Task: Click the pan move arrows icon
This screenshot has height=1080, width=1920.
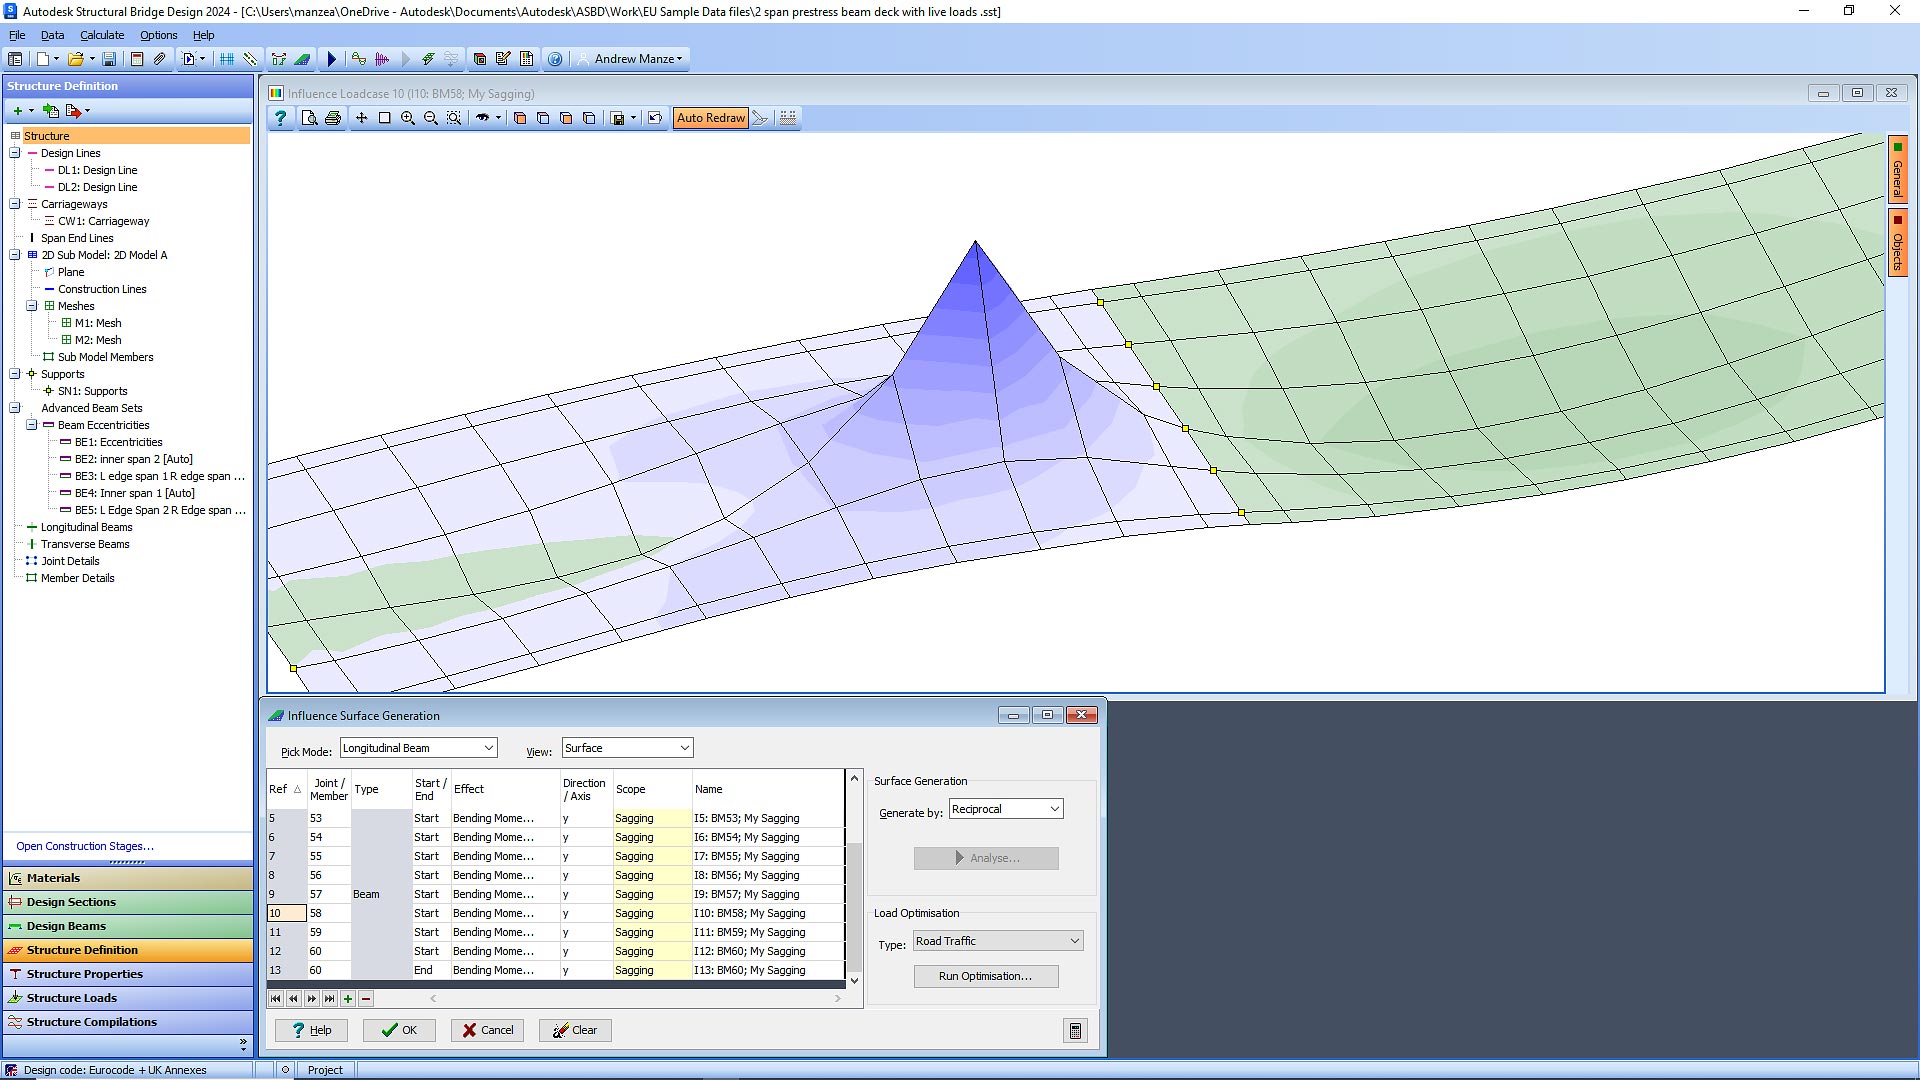Action: click(362, 118)
